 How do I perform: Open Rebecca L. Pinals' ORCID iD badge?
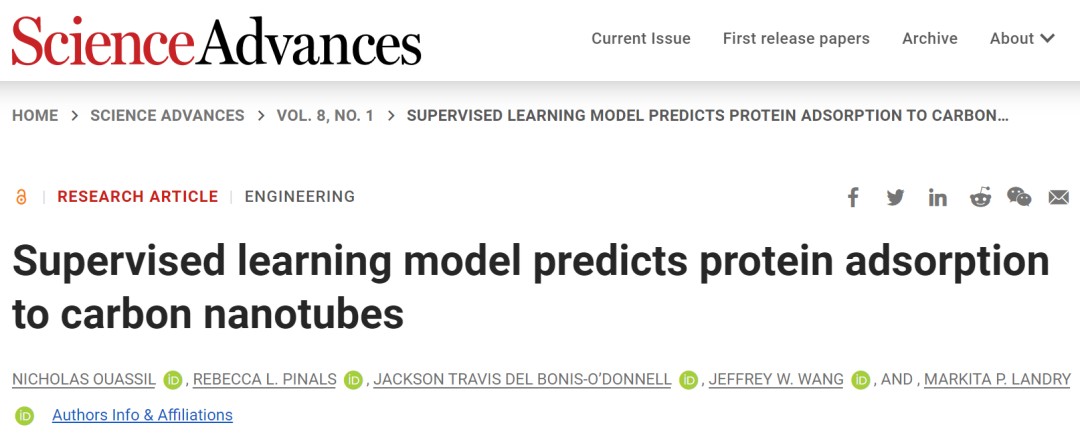pyautogui.click(x=353, y=379)
